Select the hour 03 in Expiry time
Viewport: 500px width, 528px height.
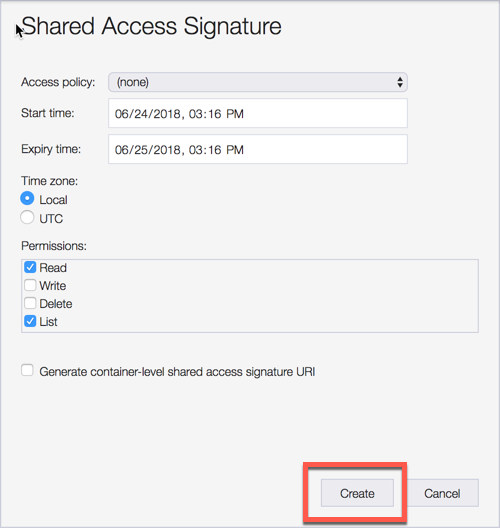195,150
